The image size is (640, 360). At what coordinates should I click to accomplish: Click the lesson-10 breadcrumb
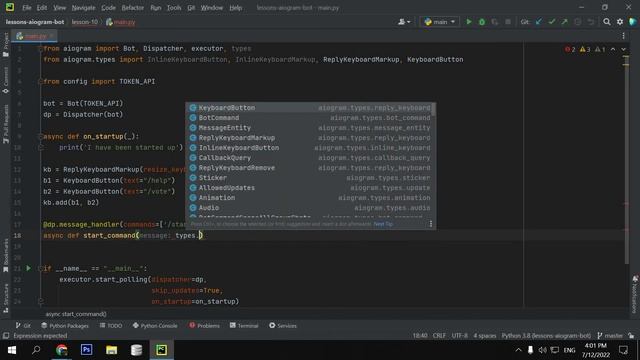[x=84, y=22]
